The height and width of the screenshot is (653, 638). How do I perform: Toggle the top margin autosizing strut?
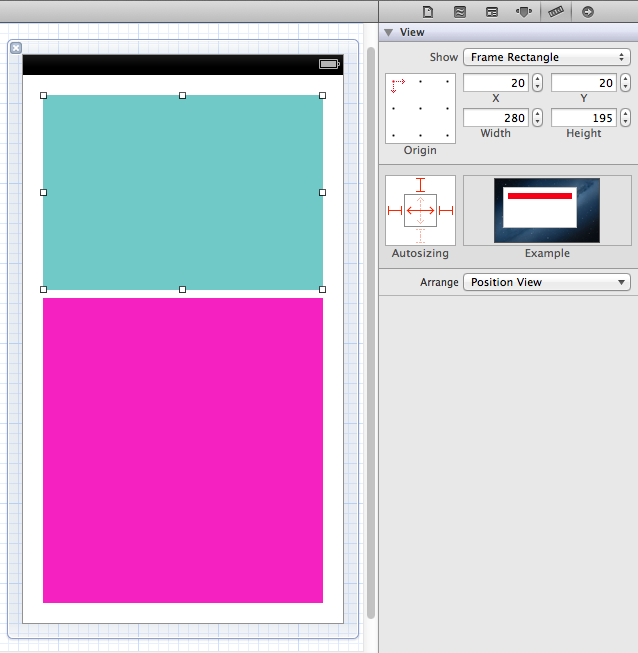421,184
